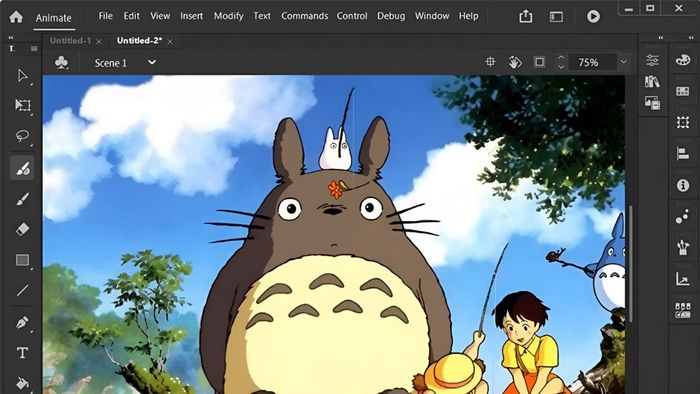Select the Paint Bucket tool

coord(22,383)
